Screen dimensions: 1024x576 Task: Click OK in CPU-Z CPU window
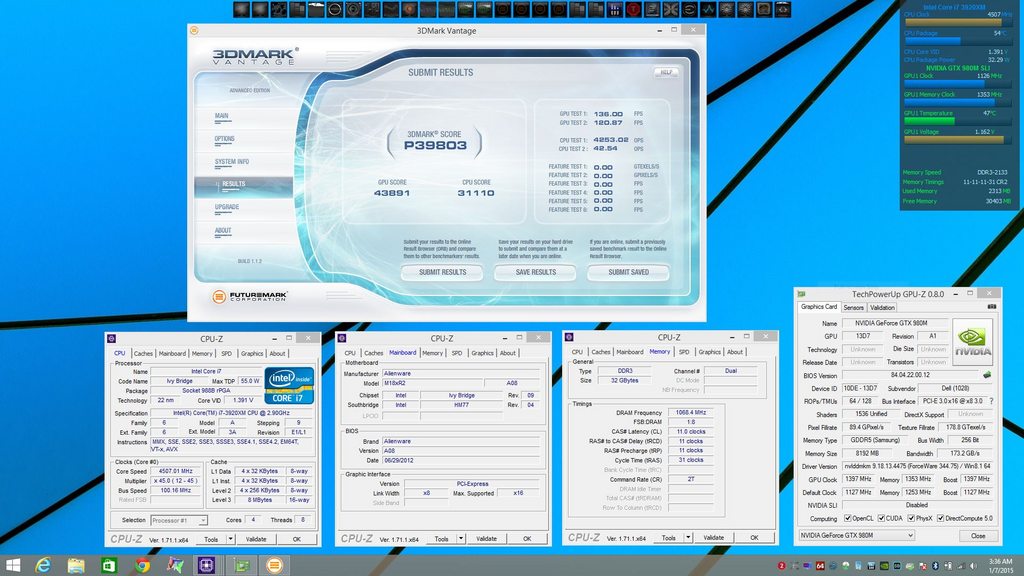point(296,539)
